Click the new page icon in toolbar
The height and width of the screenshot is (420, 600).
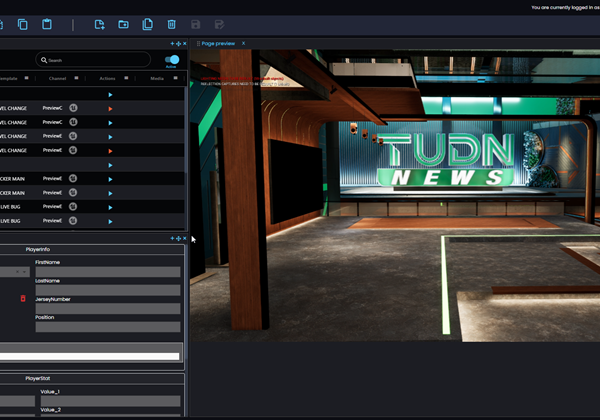(99, 24)
